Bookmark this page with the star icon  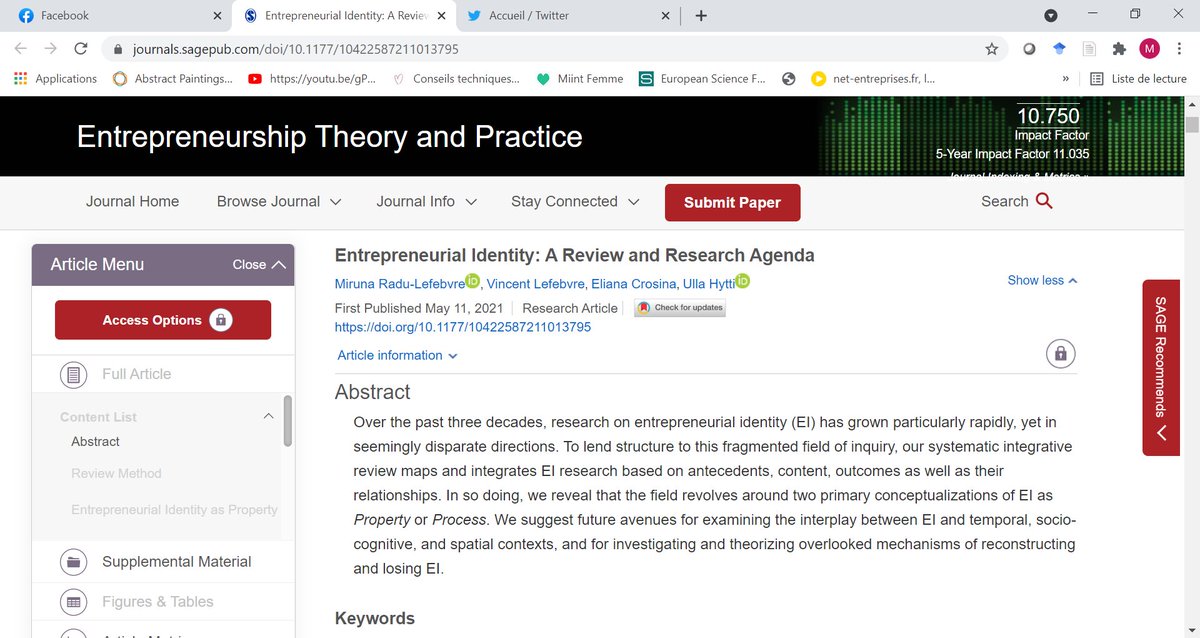pos(991,48)
